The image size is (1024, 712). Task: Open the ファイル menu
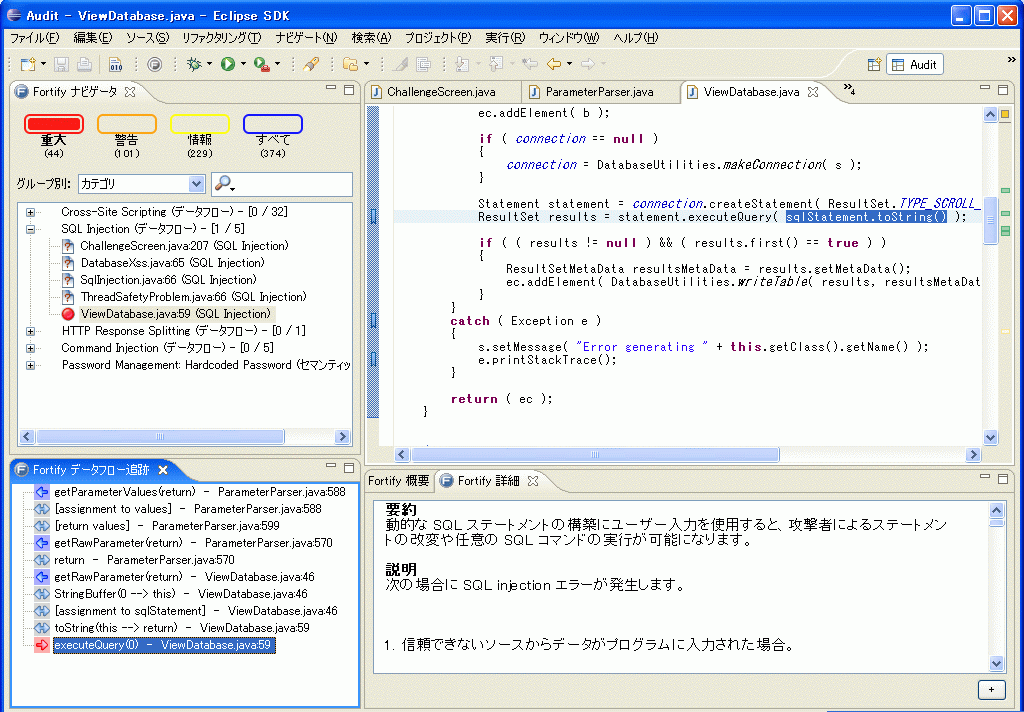35,38
